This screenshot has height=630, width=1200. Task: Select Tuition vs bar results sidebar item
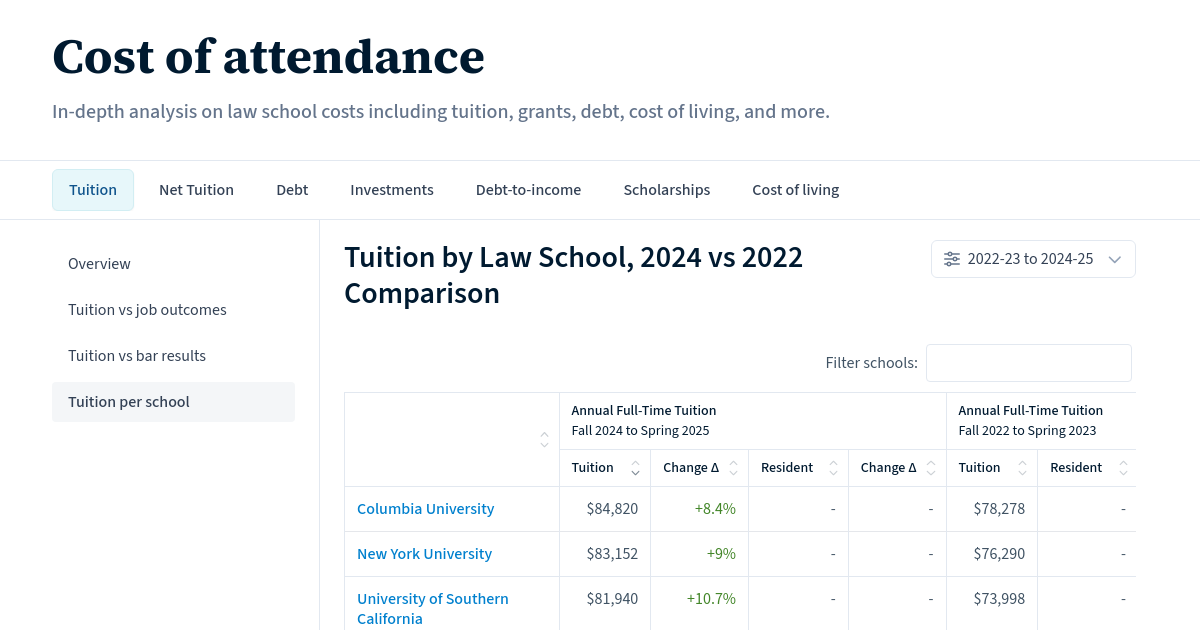(137, 356)
